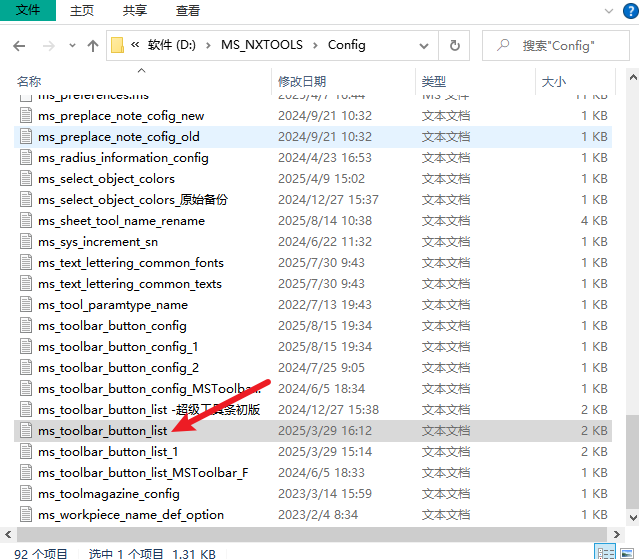Click document icon of ms_toolmagazine_config
Screen dimensions: 639x559
(x=26, y=494)
